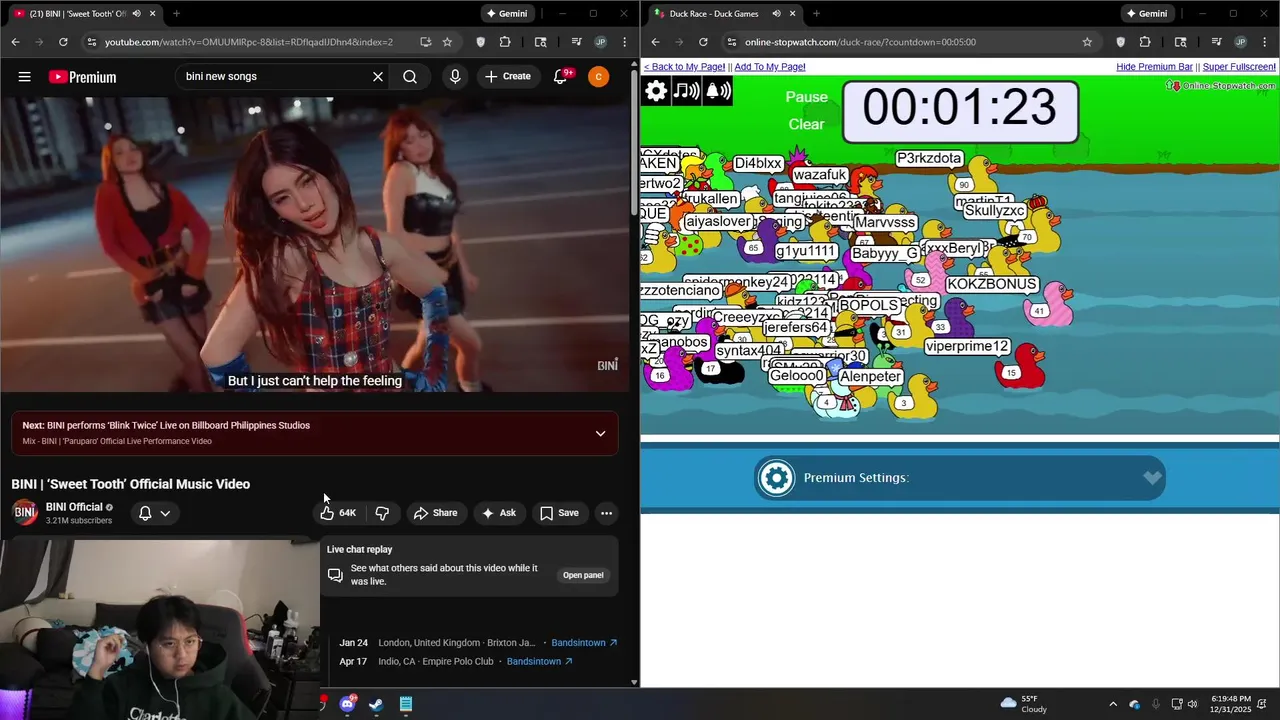Viewport: 1280px width, 720px height.
Task: Dislike the Sweet Tooth video
Action: [382, 513]
